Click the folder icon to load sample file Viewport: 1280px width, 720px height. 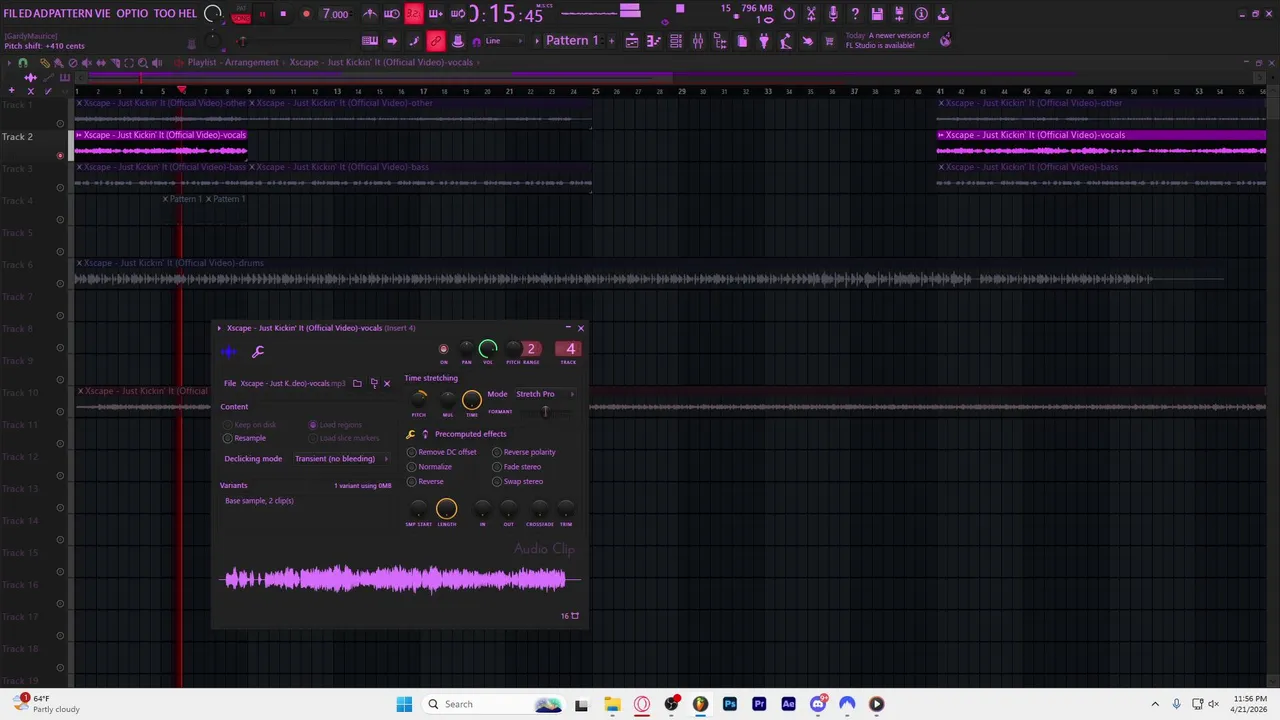(357, 383)
